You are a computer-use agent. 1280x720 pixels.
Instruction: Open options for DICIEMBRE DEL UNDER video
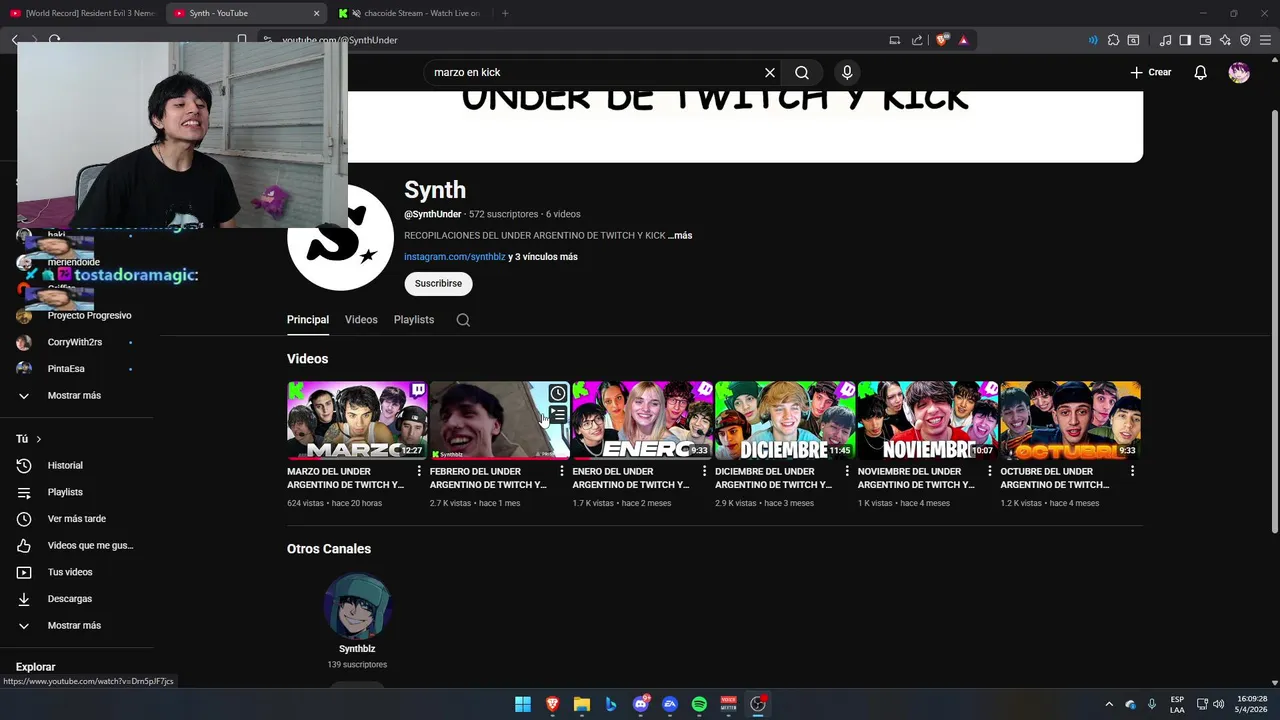847,471
